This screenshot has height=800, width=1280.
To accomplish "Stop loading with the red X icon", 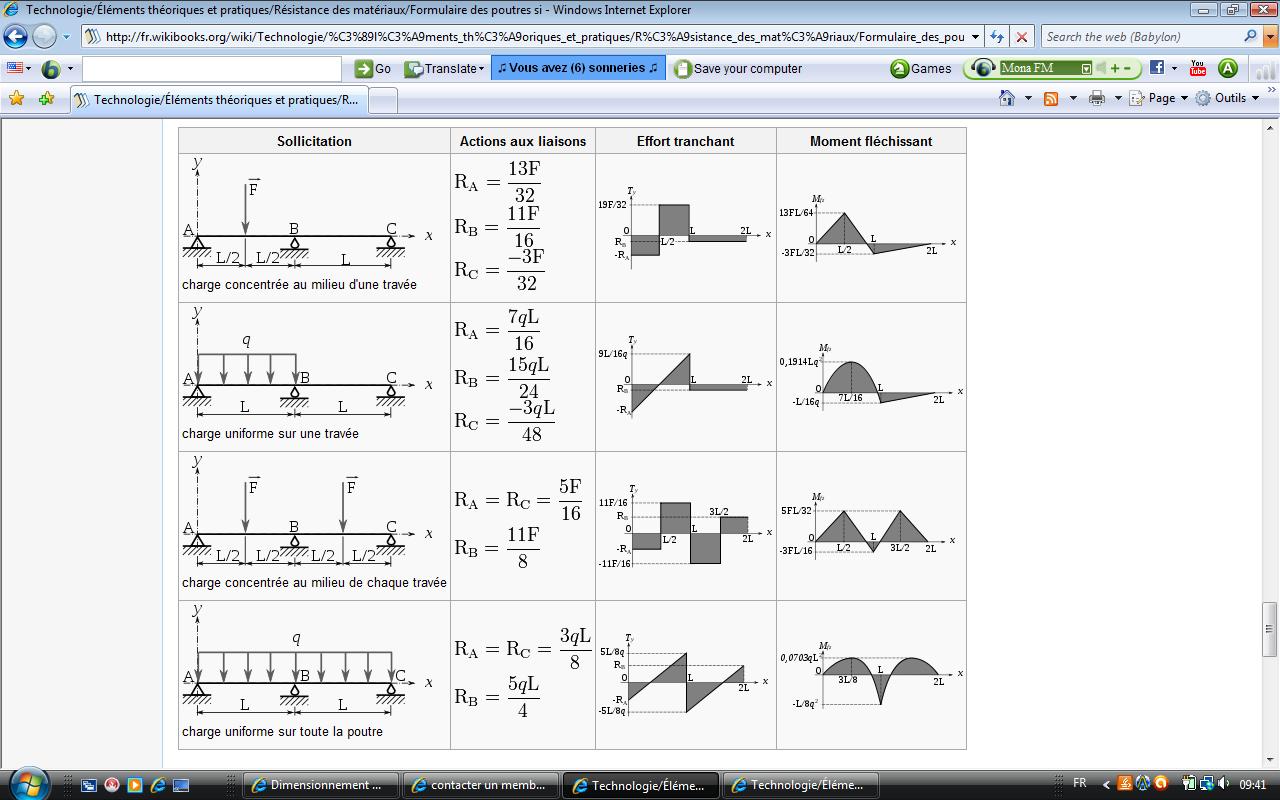I will point(1021,37).
